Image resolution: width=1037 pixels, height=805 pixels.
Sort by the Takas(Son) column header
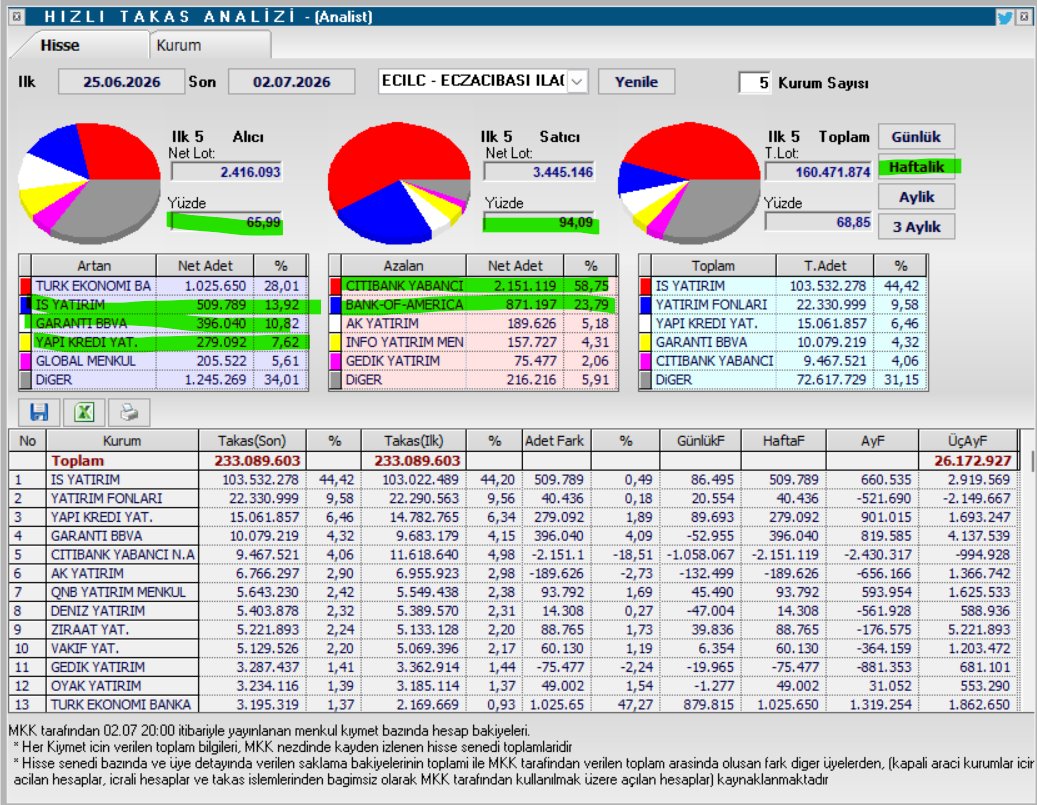(x=252, y=441)
